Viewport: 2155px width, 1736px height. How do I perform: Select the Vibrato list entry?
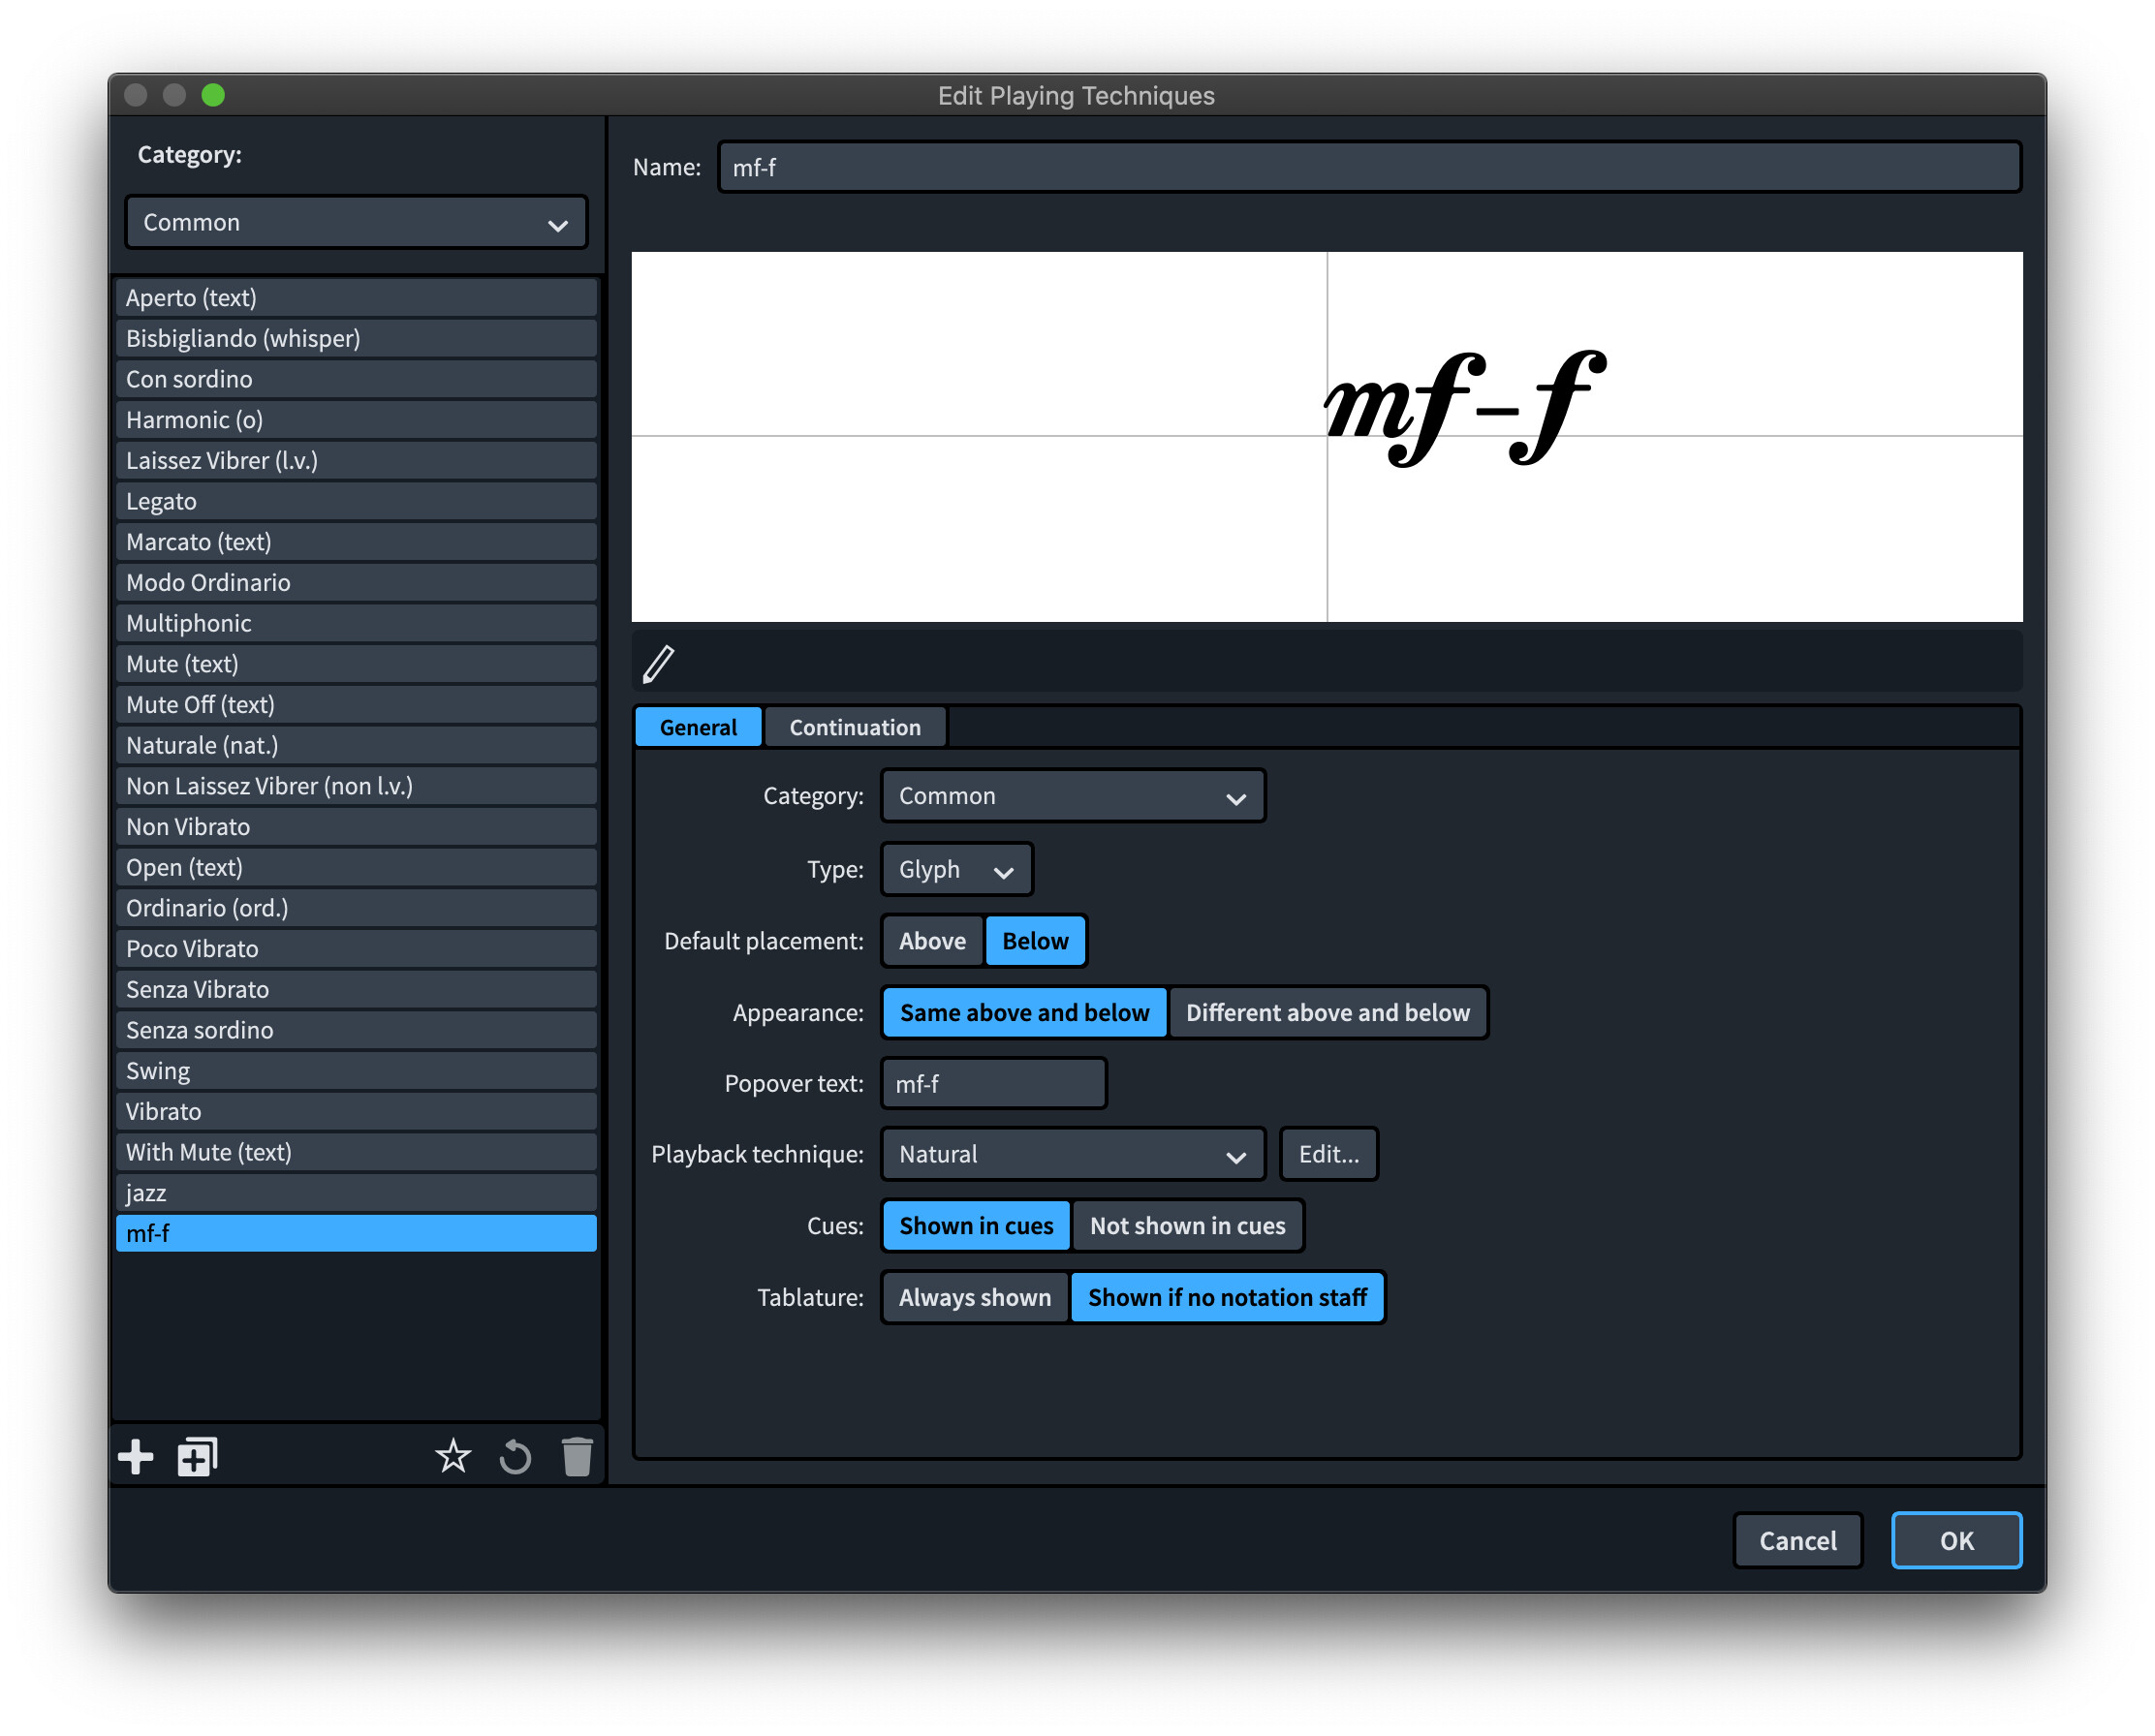tap(356, 1111)
